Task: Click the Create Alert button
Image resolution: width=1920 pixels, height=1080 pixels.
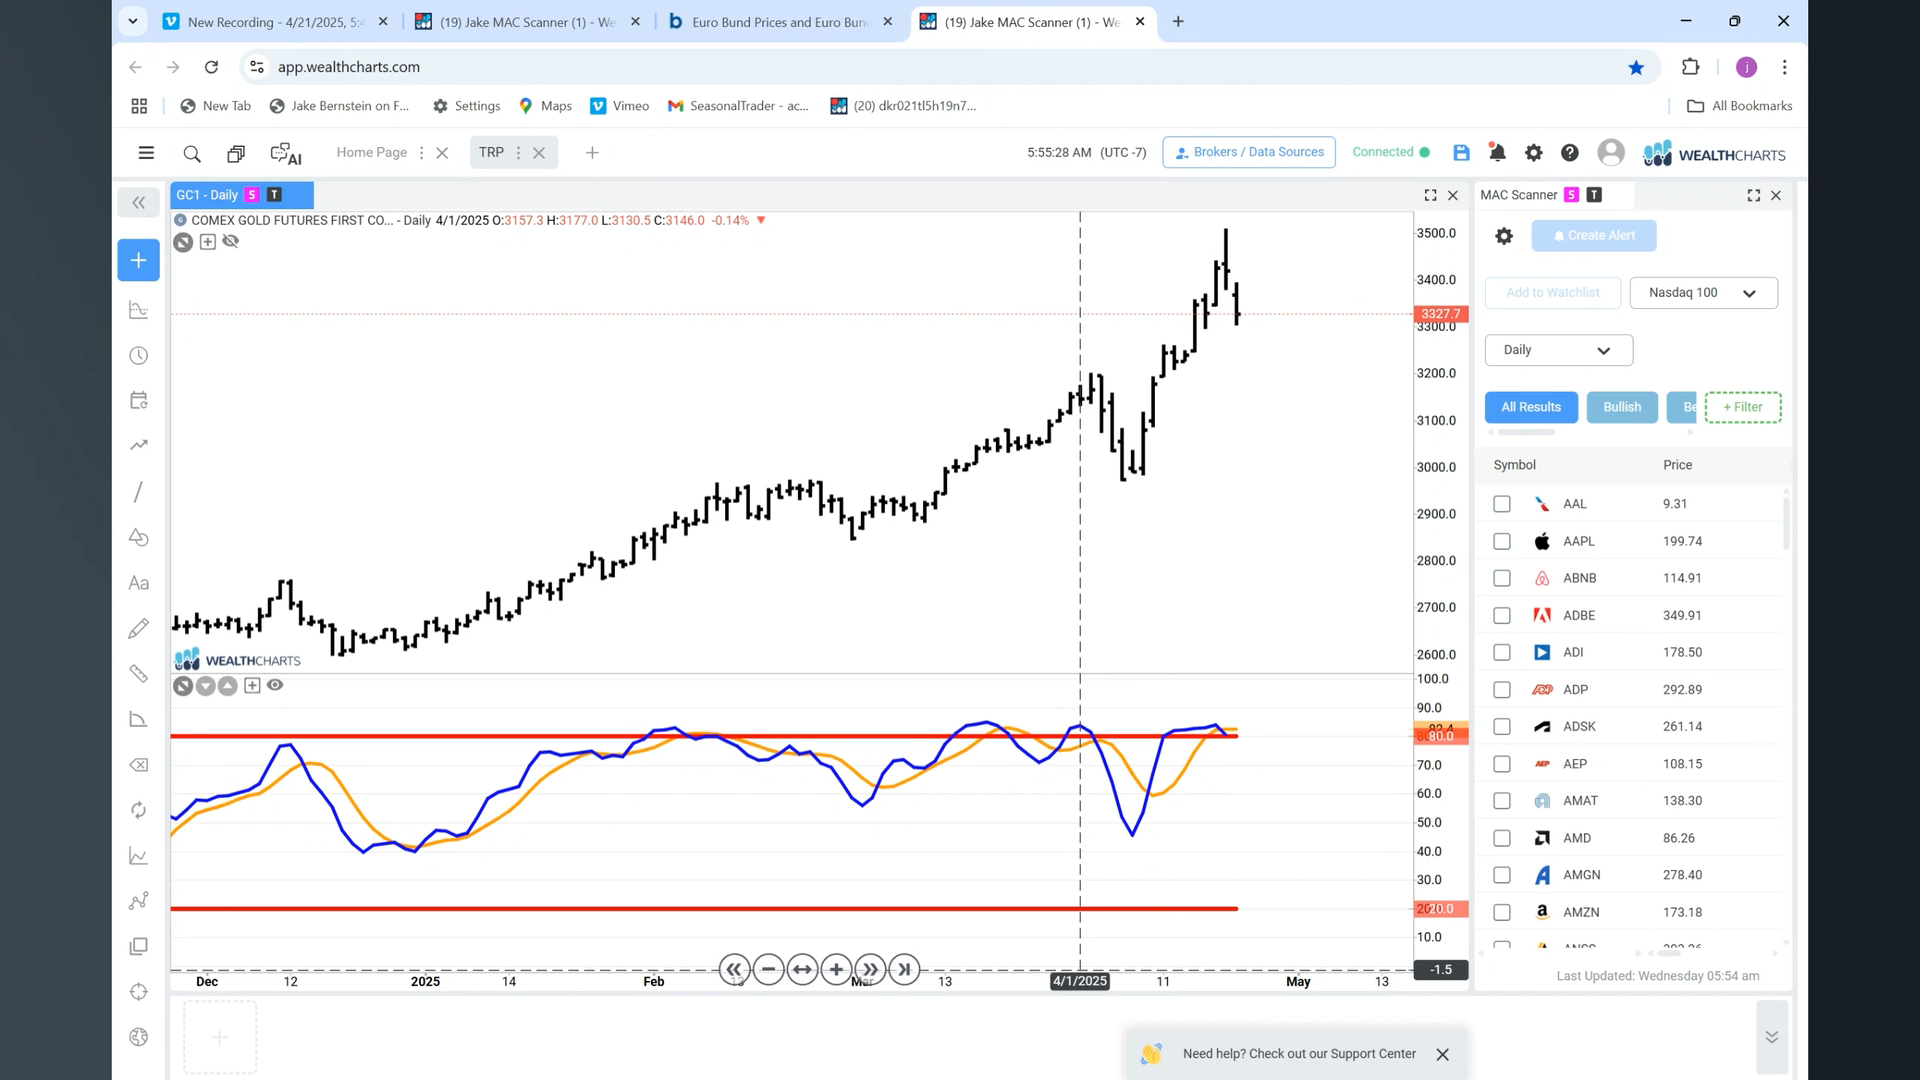Action: point(1594,236)
